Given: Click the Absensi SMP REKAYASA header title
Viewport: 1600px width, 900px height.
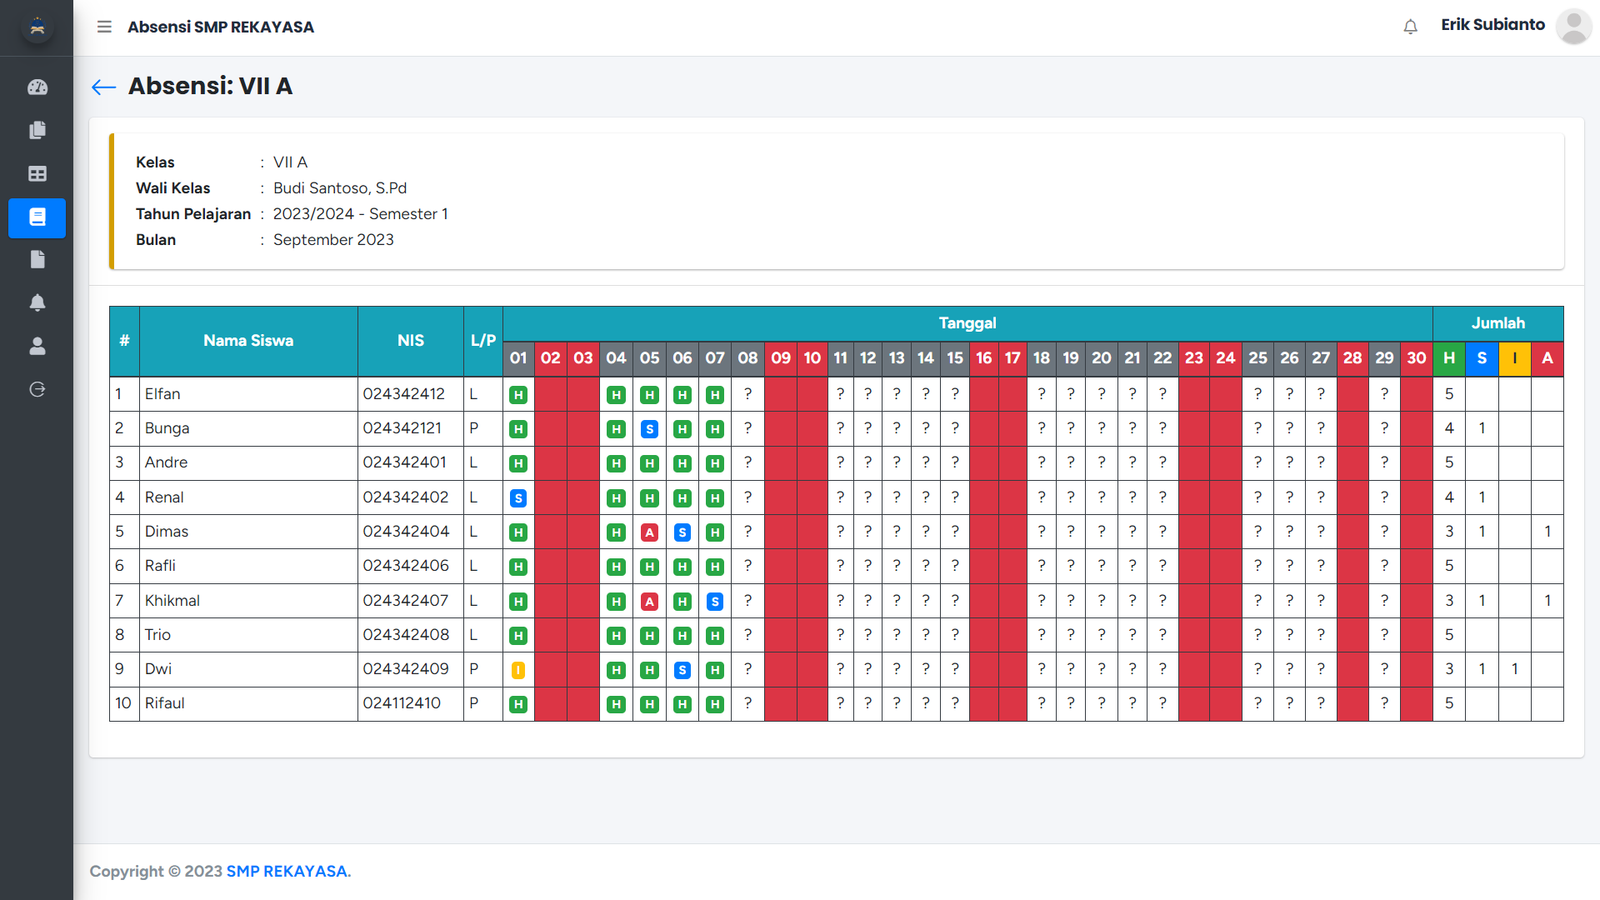Looking at the screenshot, I should click(220, 27).
